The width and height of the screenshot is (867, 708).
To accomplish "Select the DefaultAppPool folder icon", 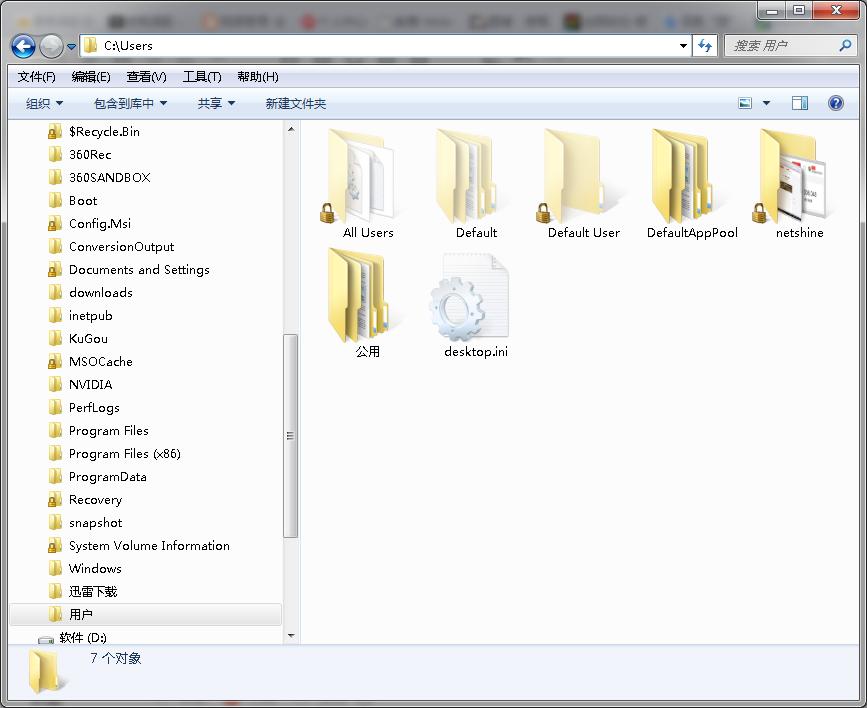I will [683, 176].
